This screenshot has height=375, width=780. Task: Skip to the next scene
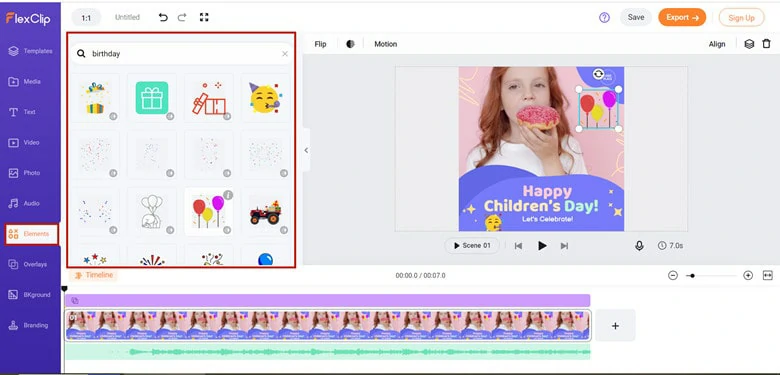(564, 246)
